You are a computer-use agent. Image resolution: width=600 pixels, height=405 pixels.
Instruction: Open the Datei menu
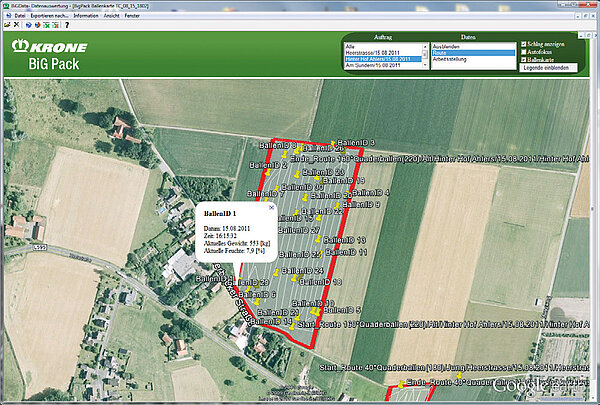click(20, 16)
